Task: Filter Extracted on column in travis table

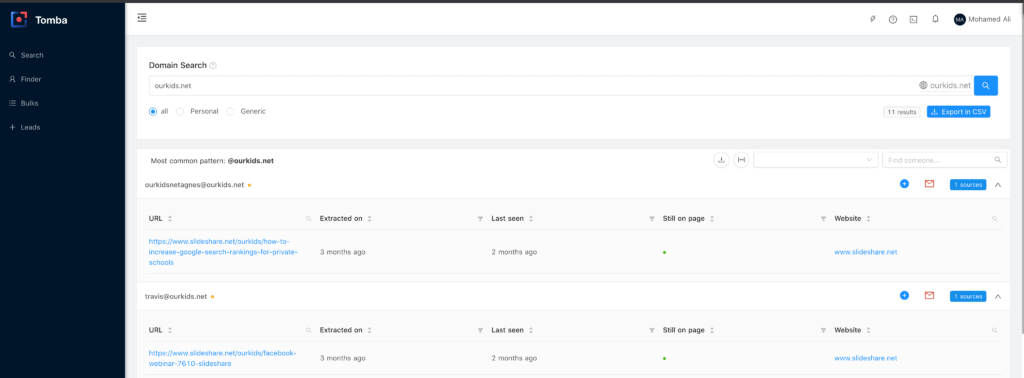Action: pos(480,330)
